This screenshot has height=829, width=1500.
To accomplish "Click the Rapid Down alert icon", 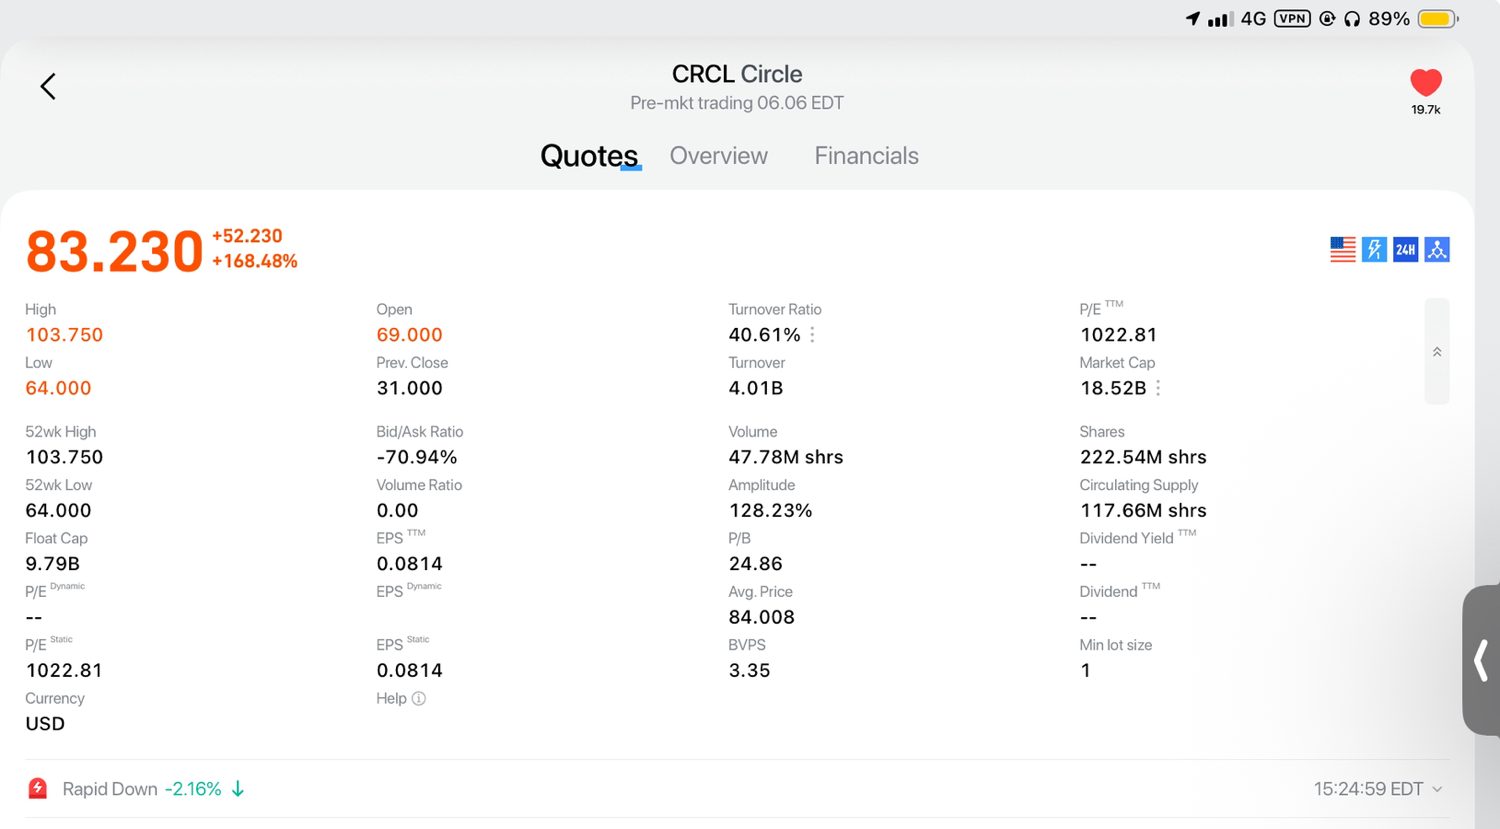I will tap(37, 789).
